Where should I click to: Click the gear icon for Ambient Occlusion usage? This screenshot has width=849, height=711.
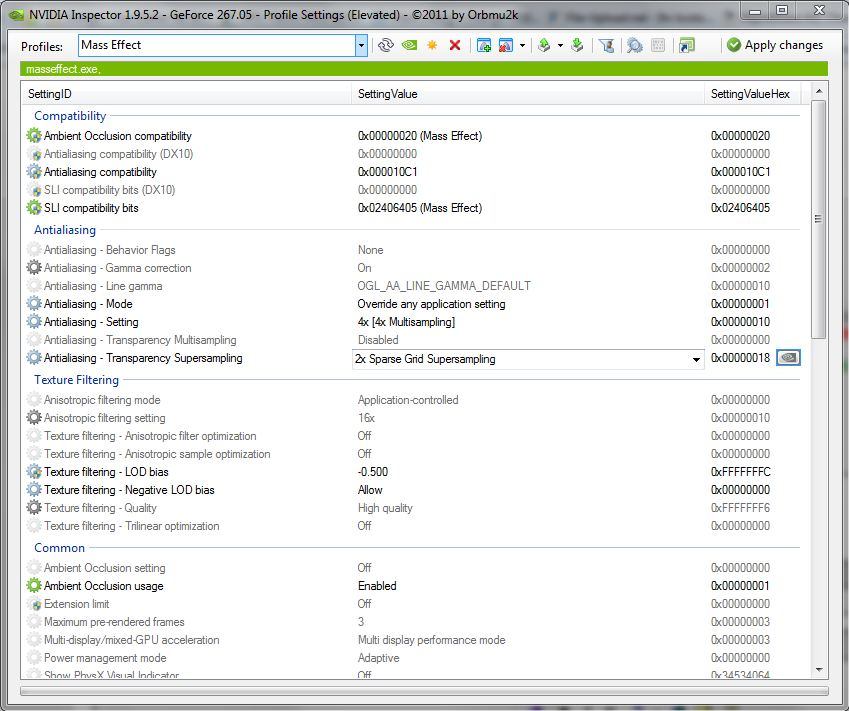point(34,585)
